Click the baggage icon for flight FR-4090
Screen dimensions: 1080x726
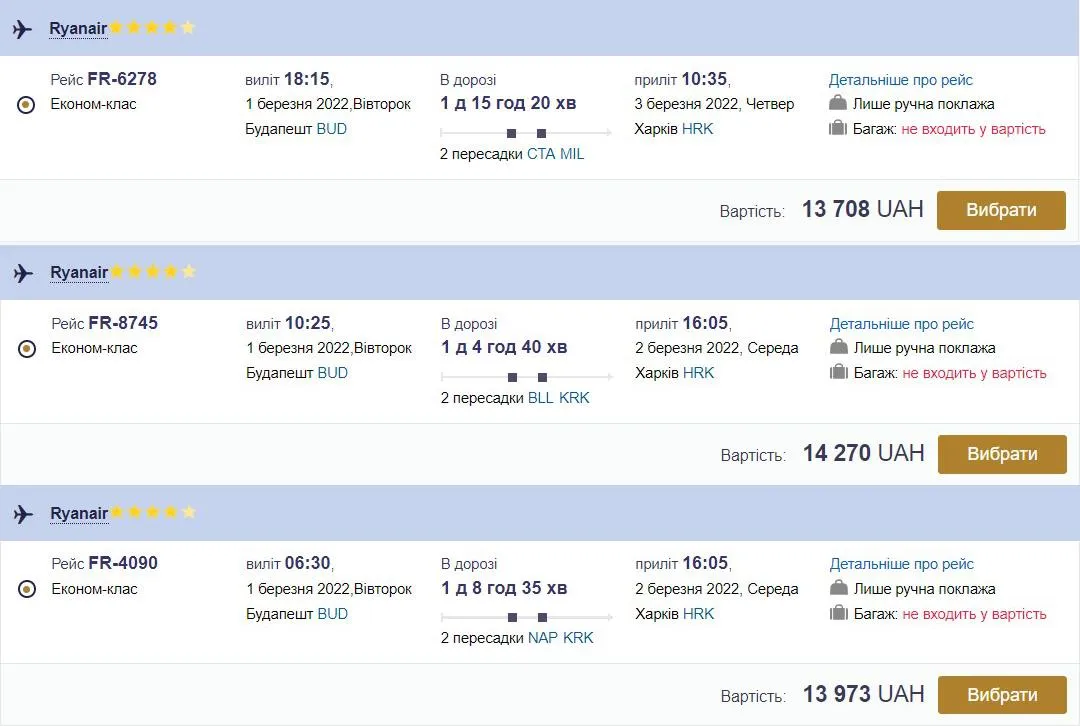pos(838,612)
